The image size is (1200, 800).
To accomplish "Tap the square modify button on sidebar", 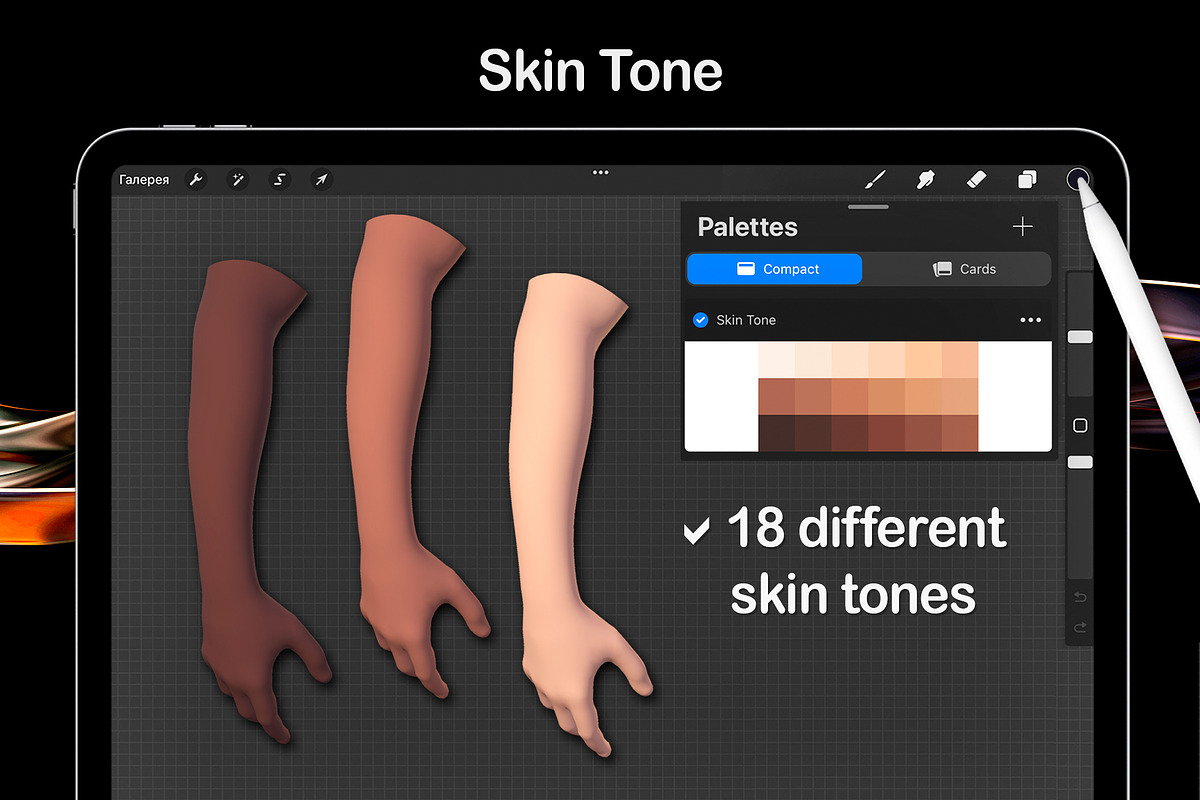I will pos(1080,426).
